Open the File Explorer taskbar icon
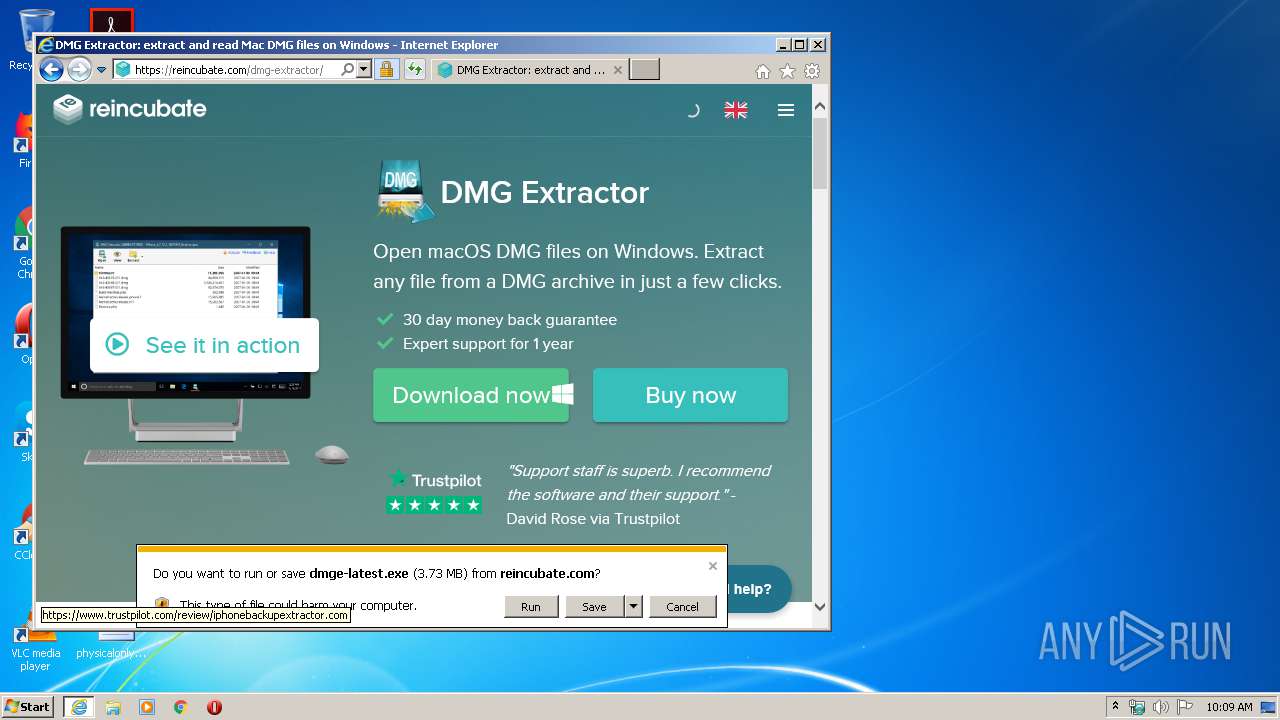Screen dimensions: 1280x720 click(x=113, y=707)
